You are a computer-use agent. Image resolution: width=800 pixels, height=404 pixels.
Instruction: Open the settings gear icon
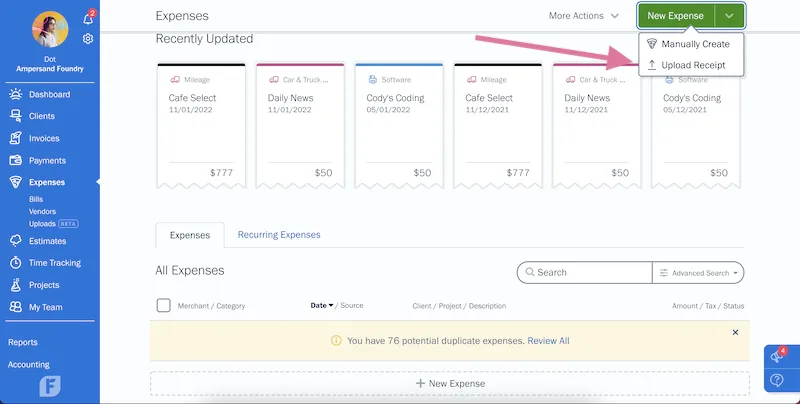[x=88, y=39]
